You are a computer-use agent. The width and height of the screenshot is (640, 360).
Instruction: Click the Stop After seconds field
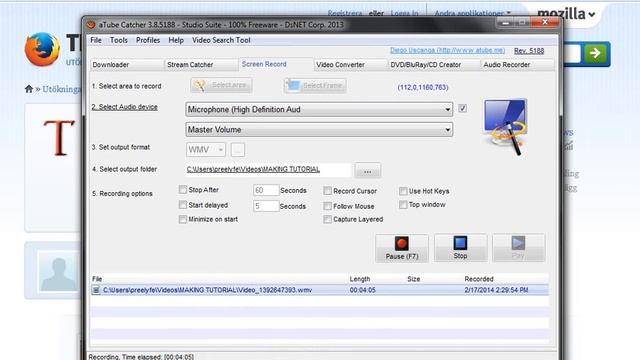click(x=266, y=190)
